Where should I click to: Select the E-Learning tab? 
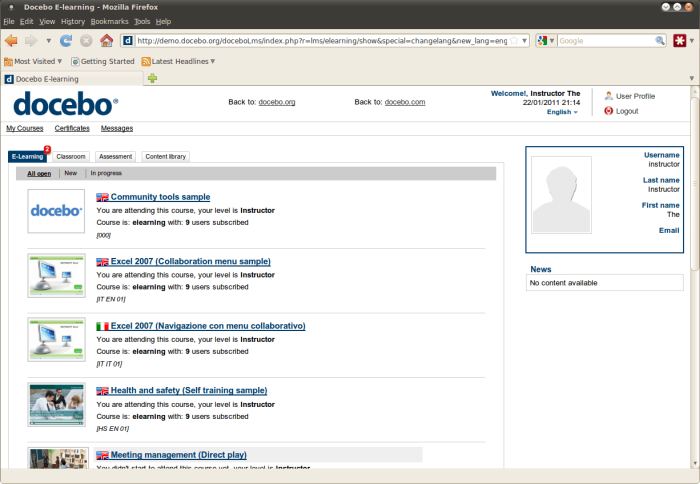point(27,157)
